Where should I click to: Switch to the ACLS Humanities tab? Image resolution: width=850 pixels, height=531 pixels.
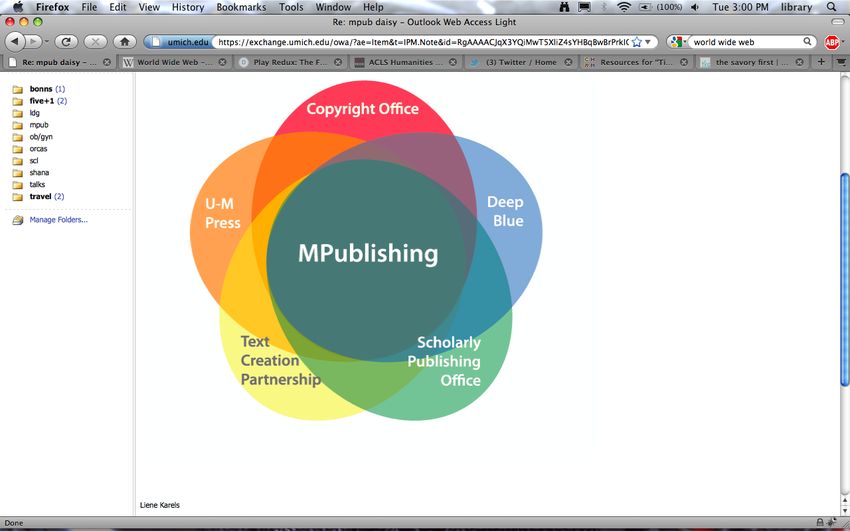405,62
